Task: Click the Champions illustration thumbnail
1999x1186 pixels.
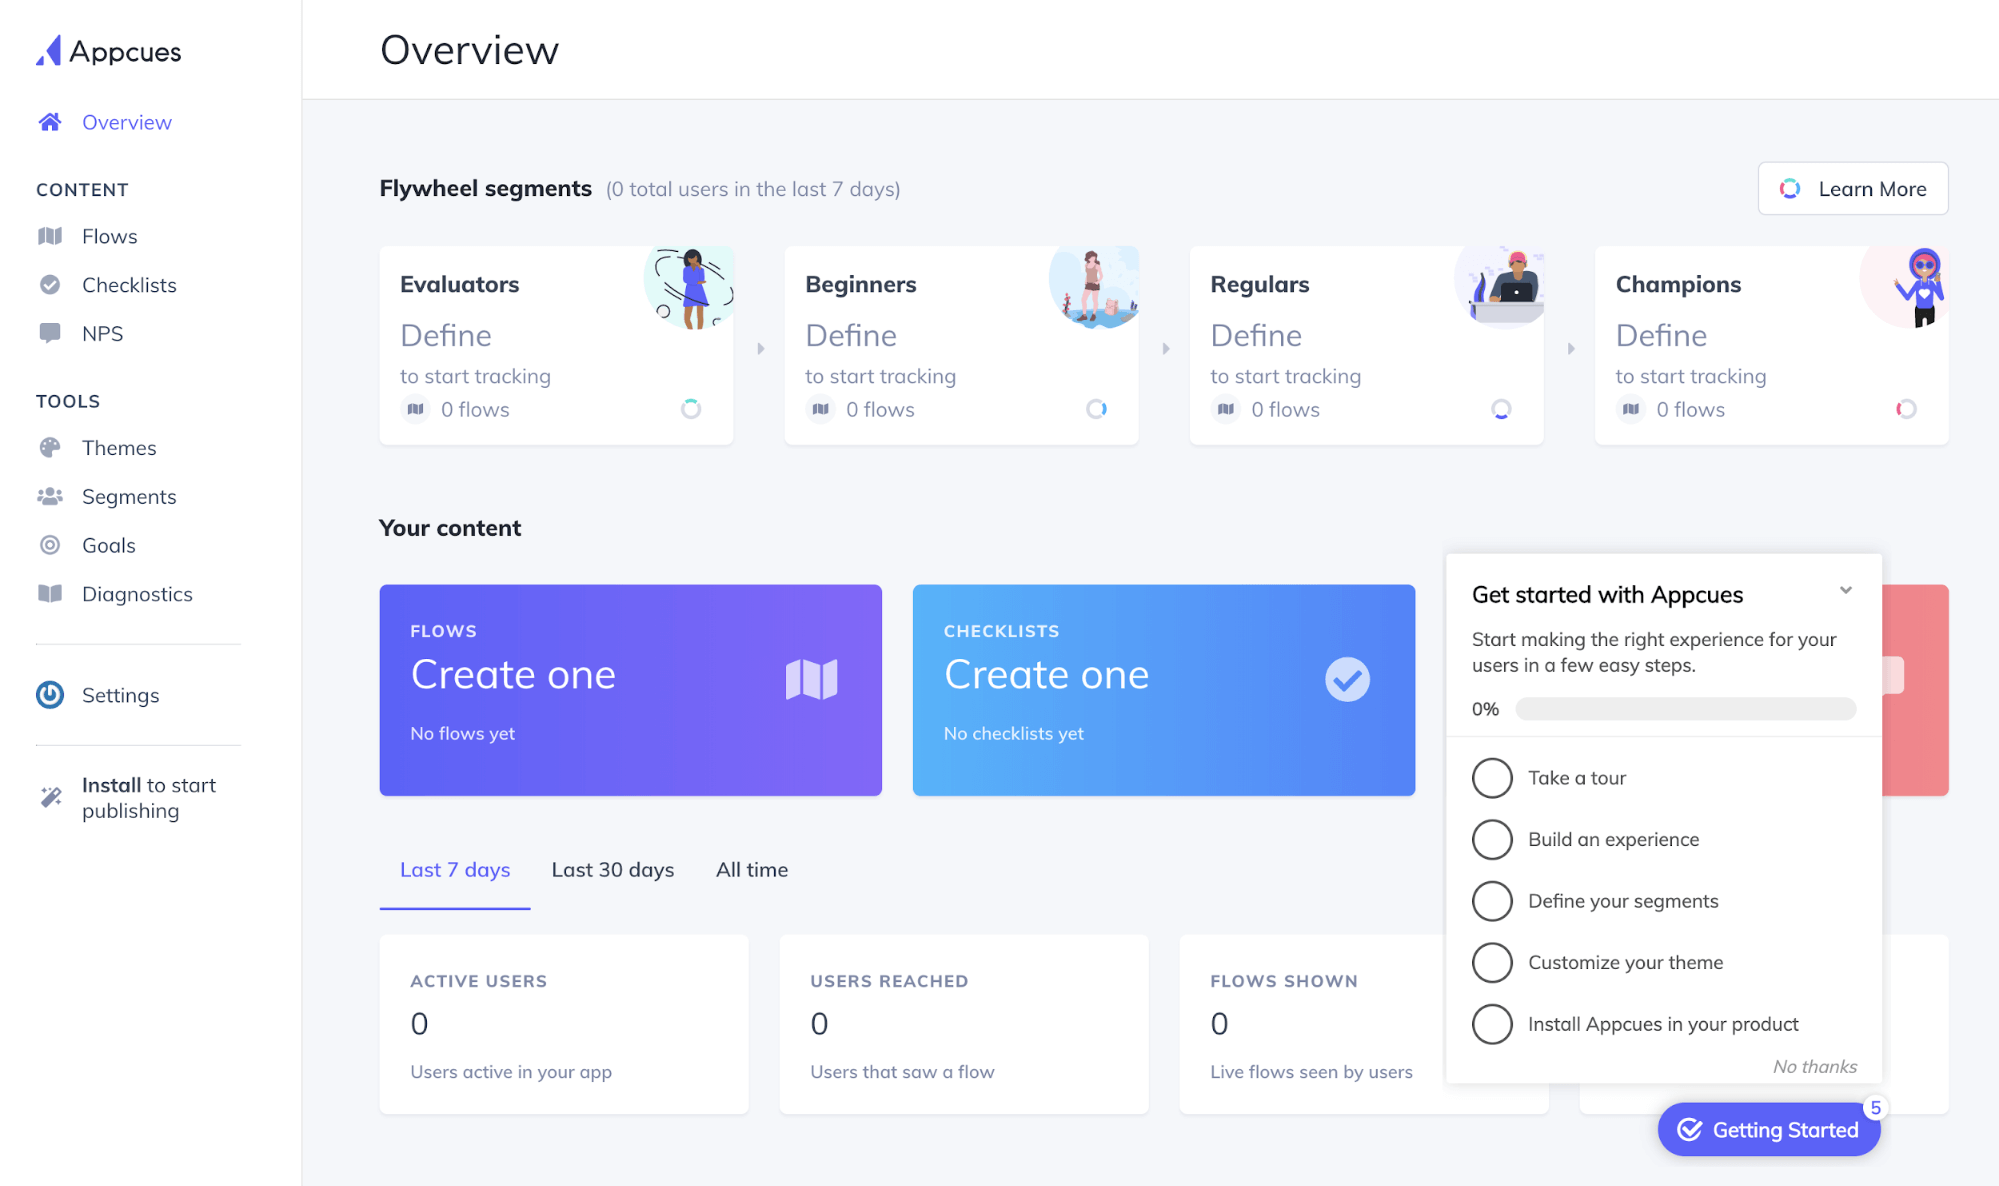Action: click(1905, 287)
